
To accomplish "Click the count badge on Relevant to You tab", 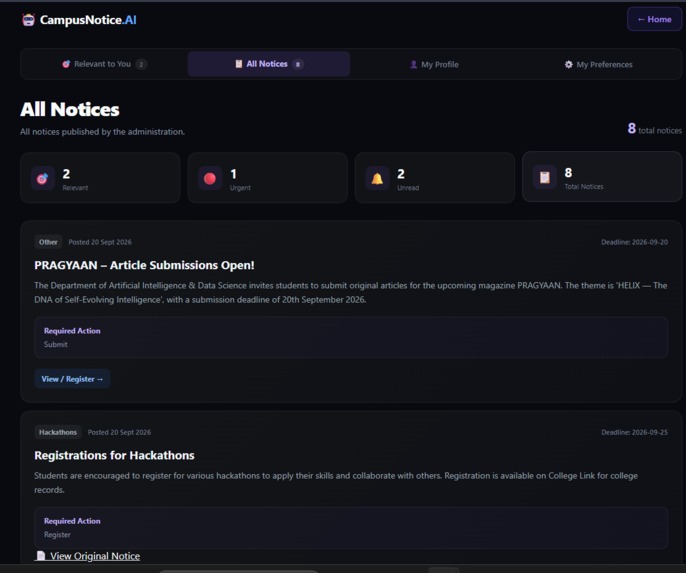I will click(141, 64).
